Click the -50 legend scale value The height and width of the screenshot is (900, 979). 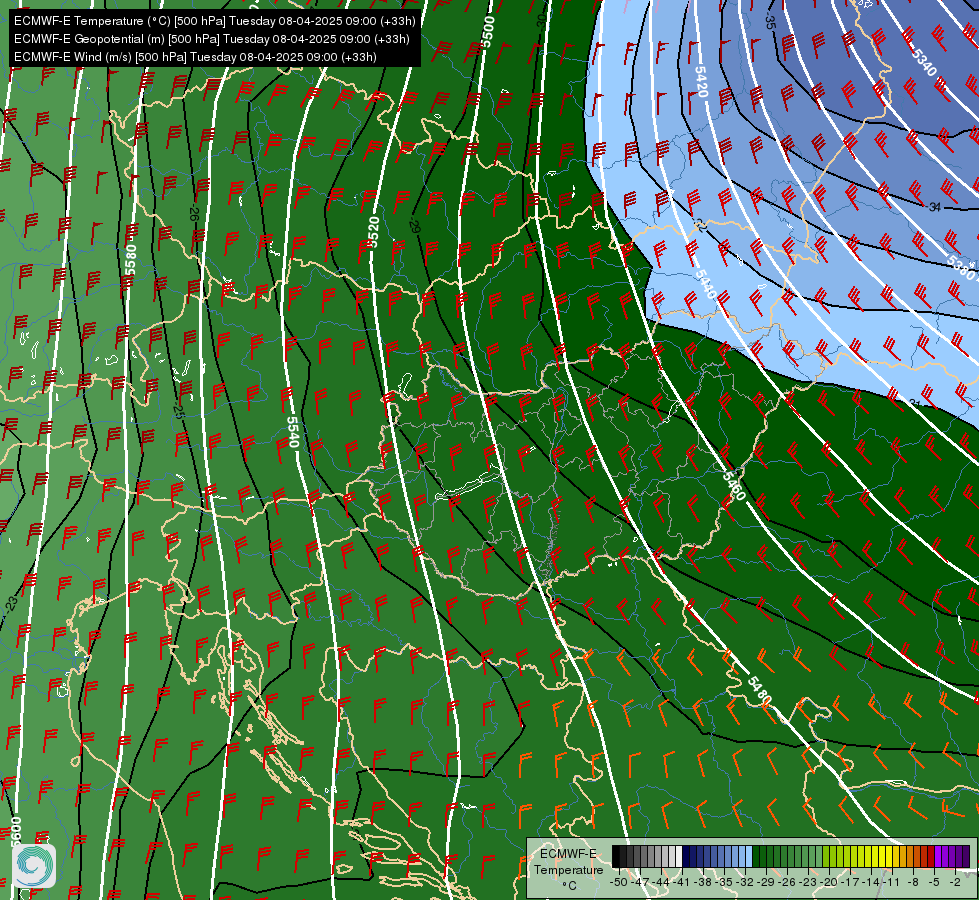pos(619,882)
